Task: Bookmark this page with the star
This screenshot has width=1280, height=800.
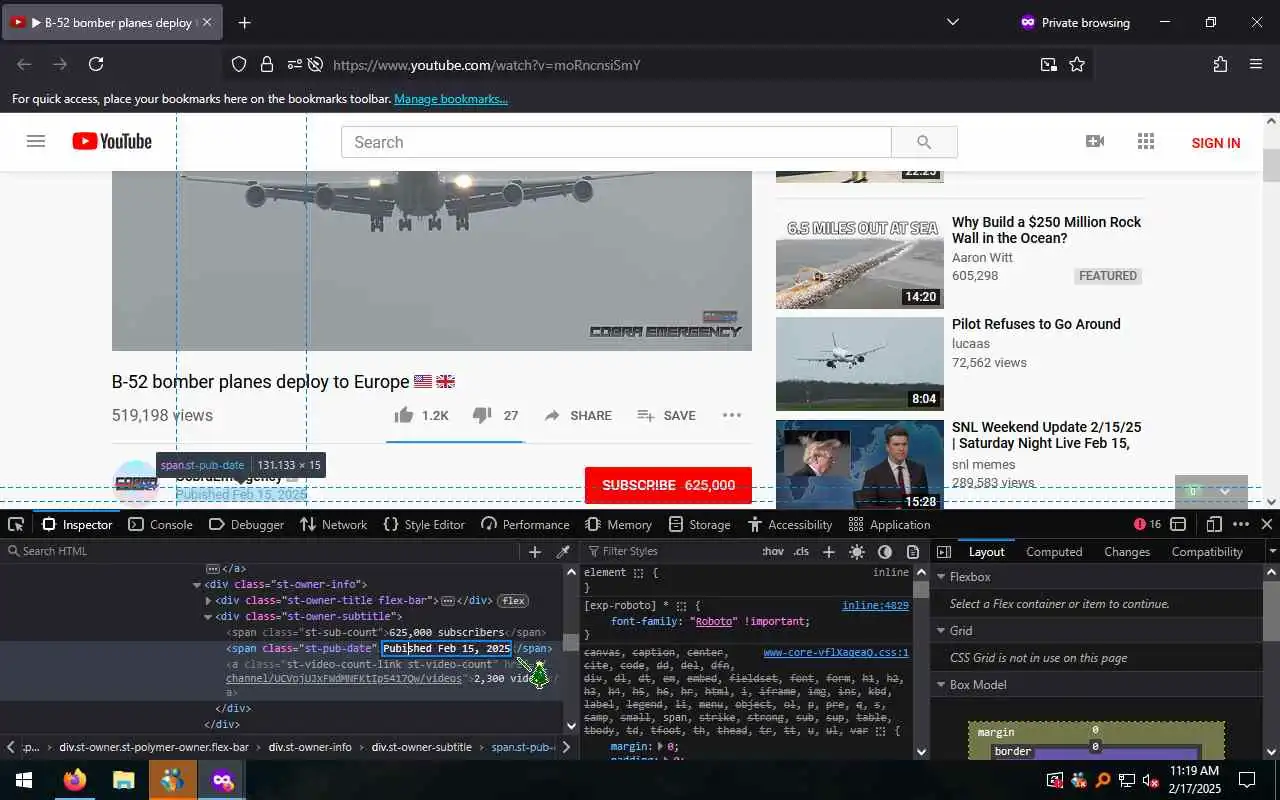Action: [1077, 64]
